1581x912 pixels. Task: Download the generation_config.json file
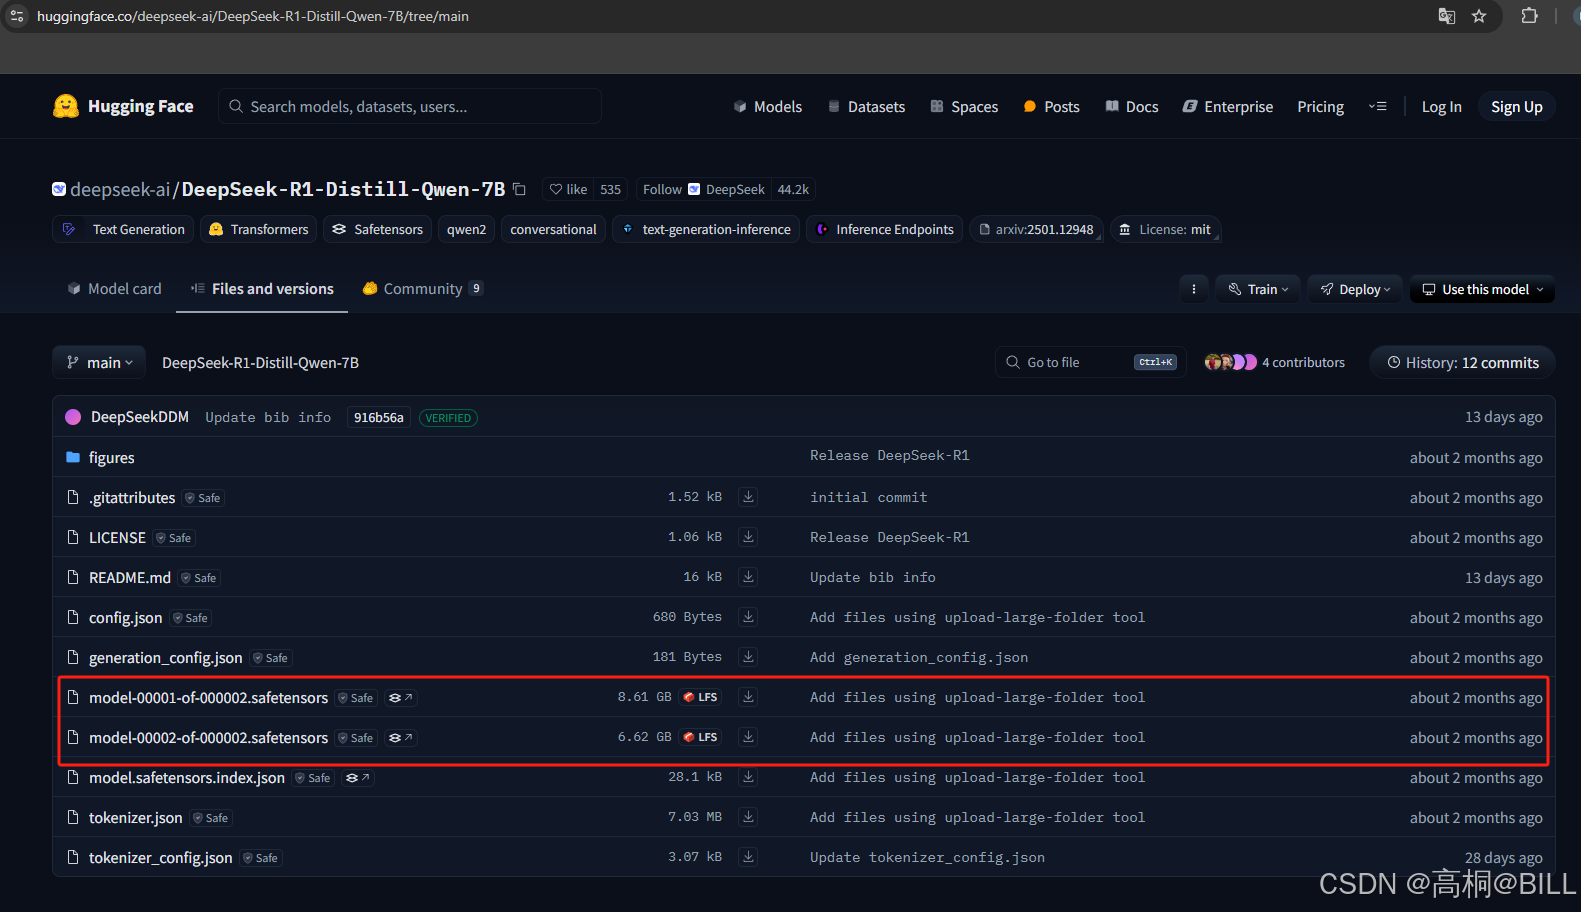[x=748, y=657]
